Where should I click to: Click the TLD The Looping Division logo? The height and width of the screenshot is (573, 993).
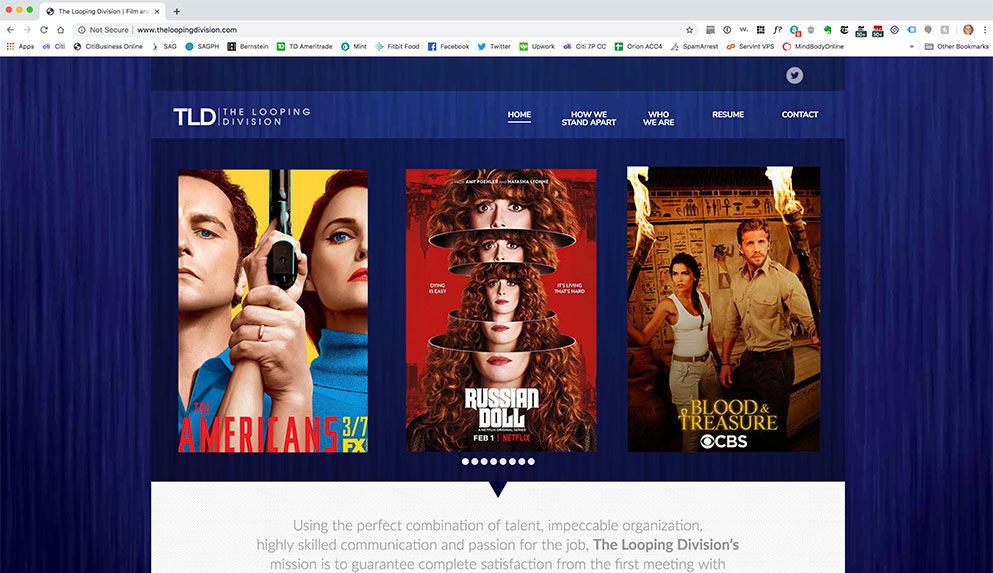pyautogui.click(x=242, y=116)
